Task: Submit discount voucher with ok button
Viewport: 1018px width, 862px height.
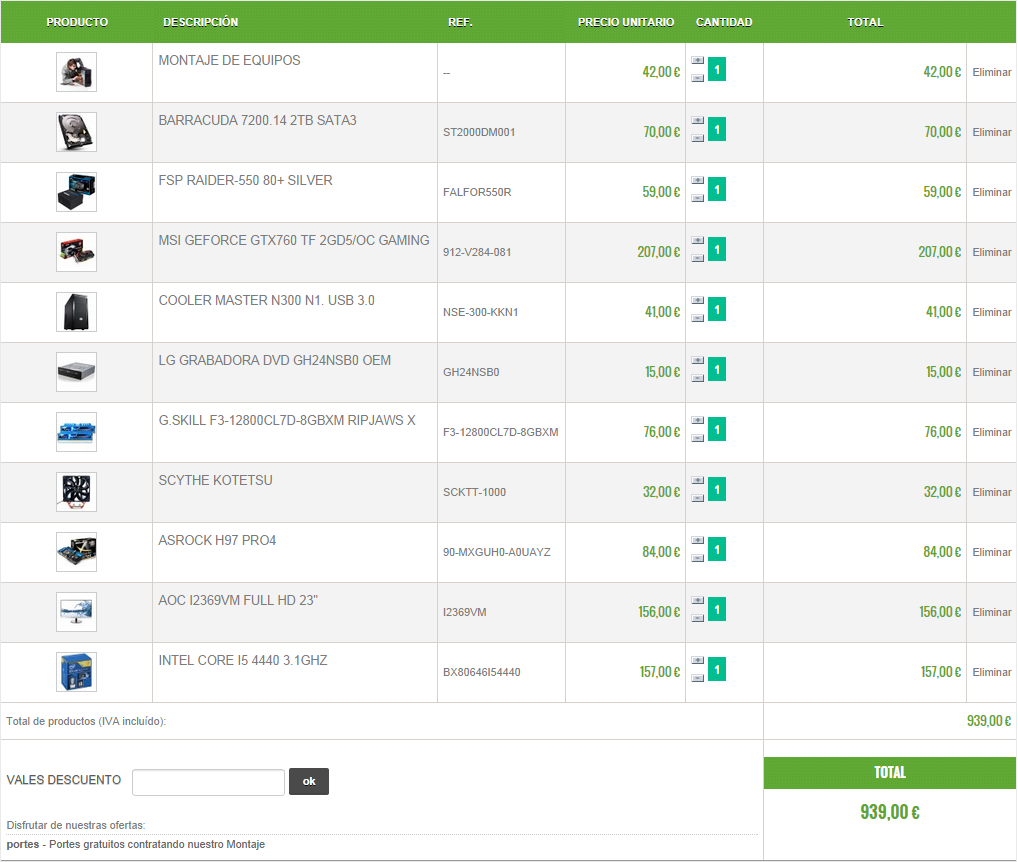Action: pyautogui.click(x=309, y=782)
